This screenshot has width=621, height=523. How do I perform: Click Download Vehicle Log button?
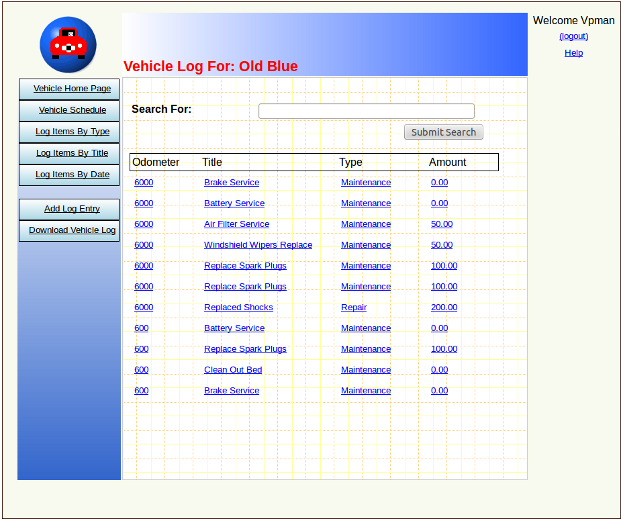[x=69, y=231]
